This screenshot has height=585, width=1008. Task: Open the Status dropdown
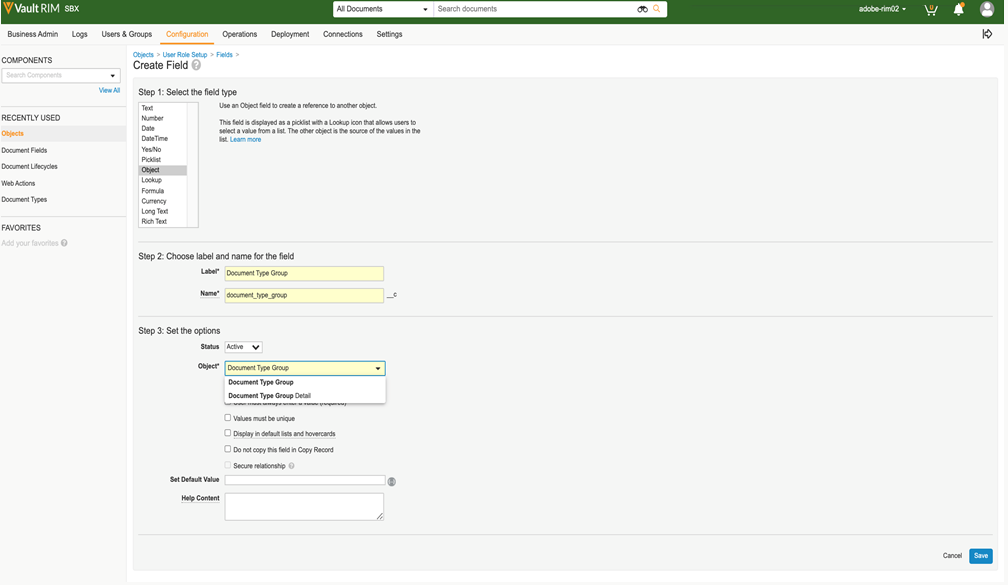[x=243, y=347]
